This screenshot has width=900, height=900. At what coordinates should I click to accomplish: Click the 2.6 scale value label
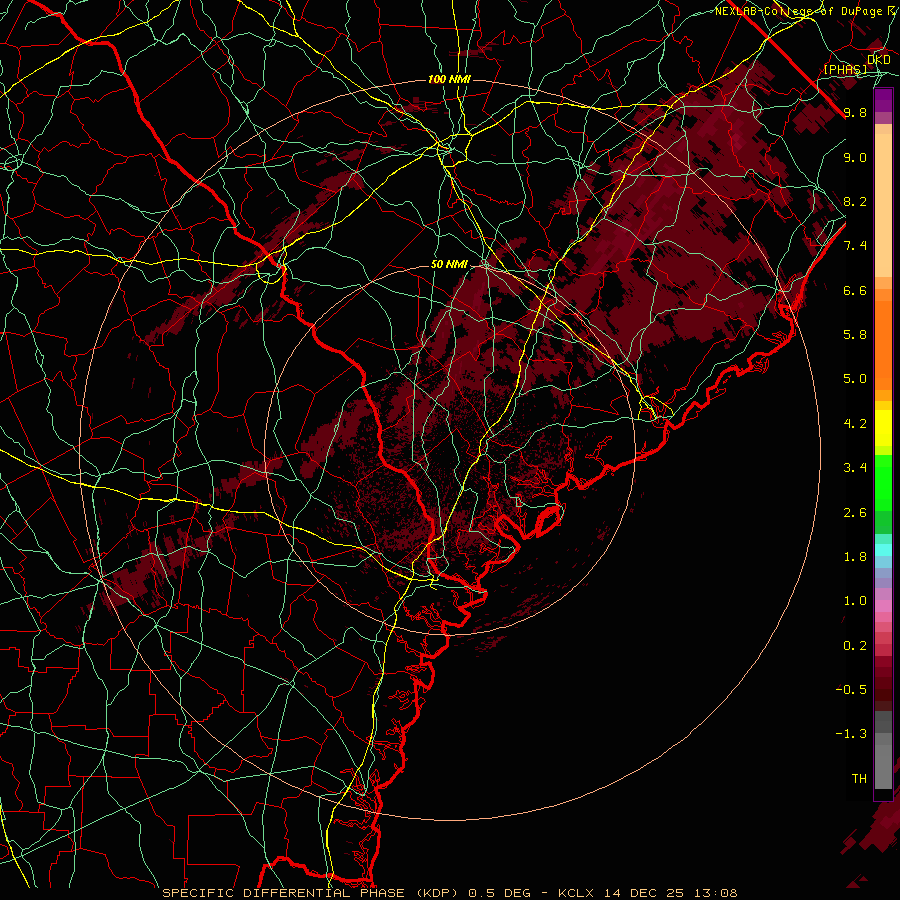(x=855, y=513)
